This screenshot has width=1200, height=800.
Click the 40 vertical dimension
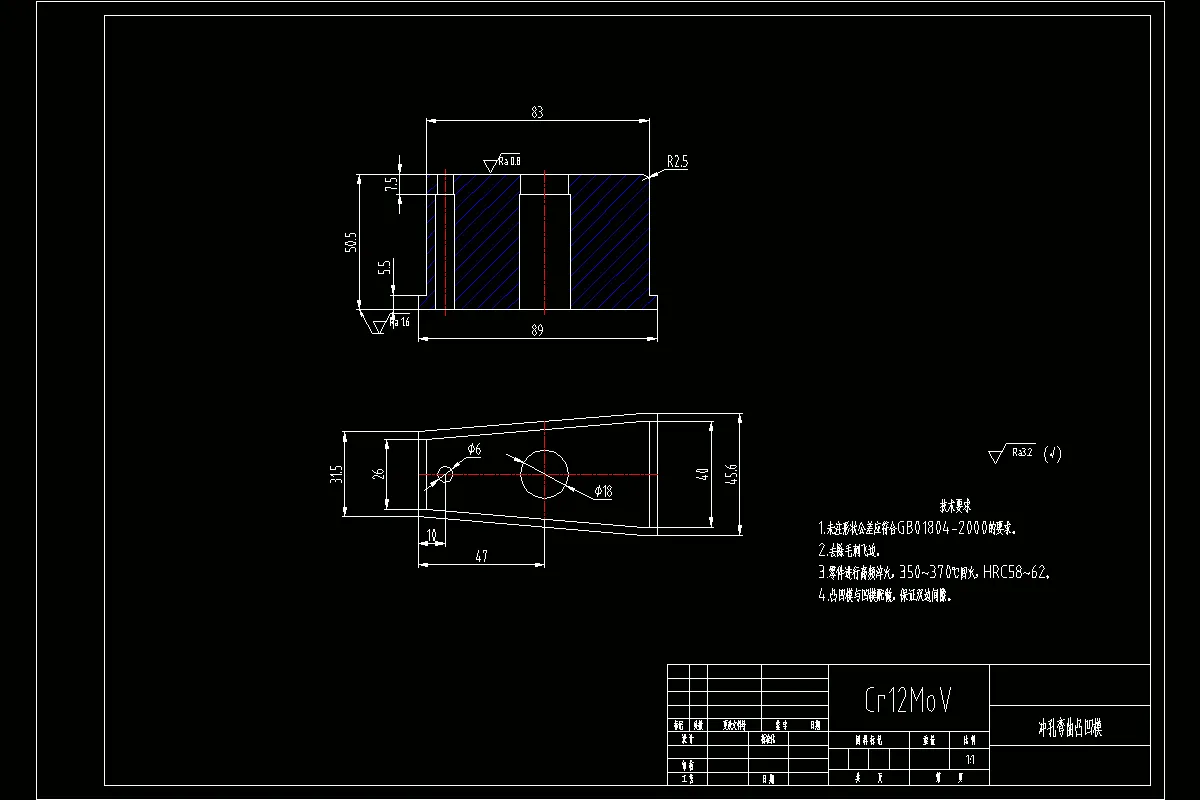coord(702,474)
